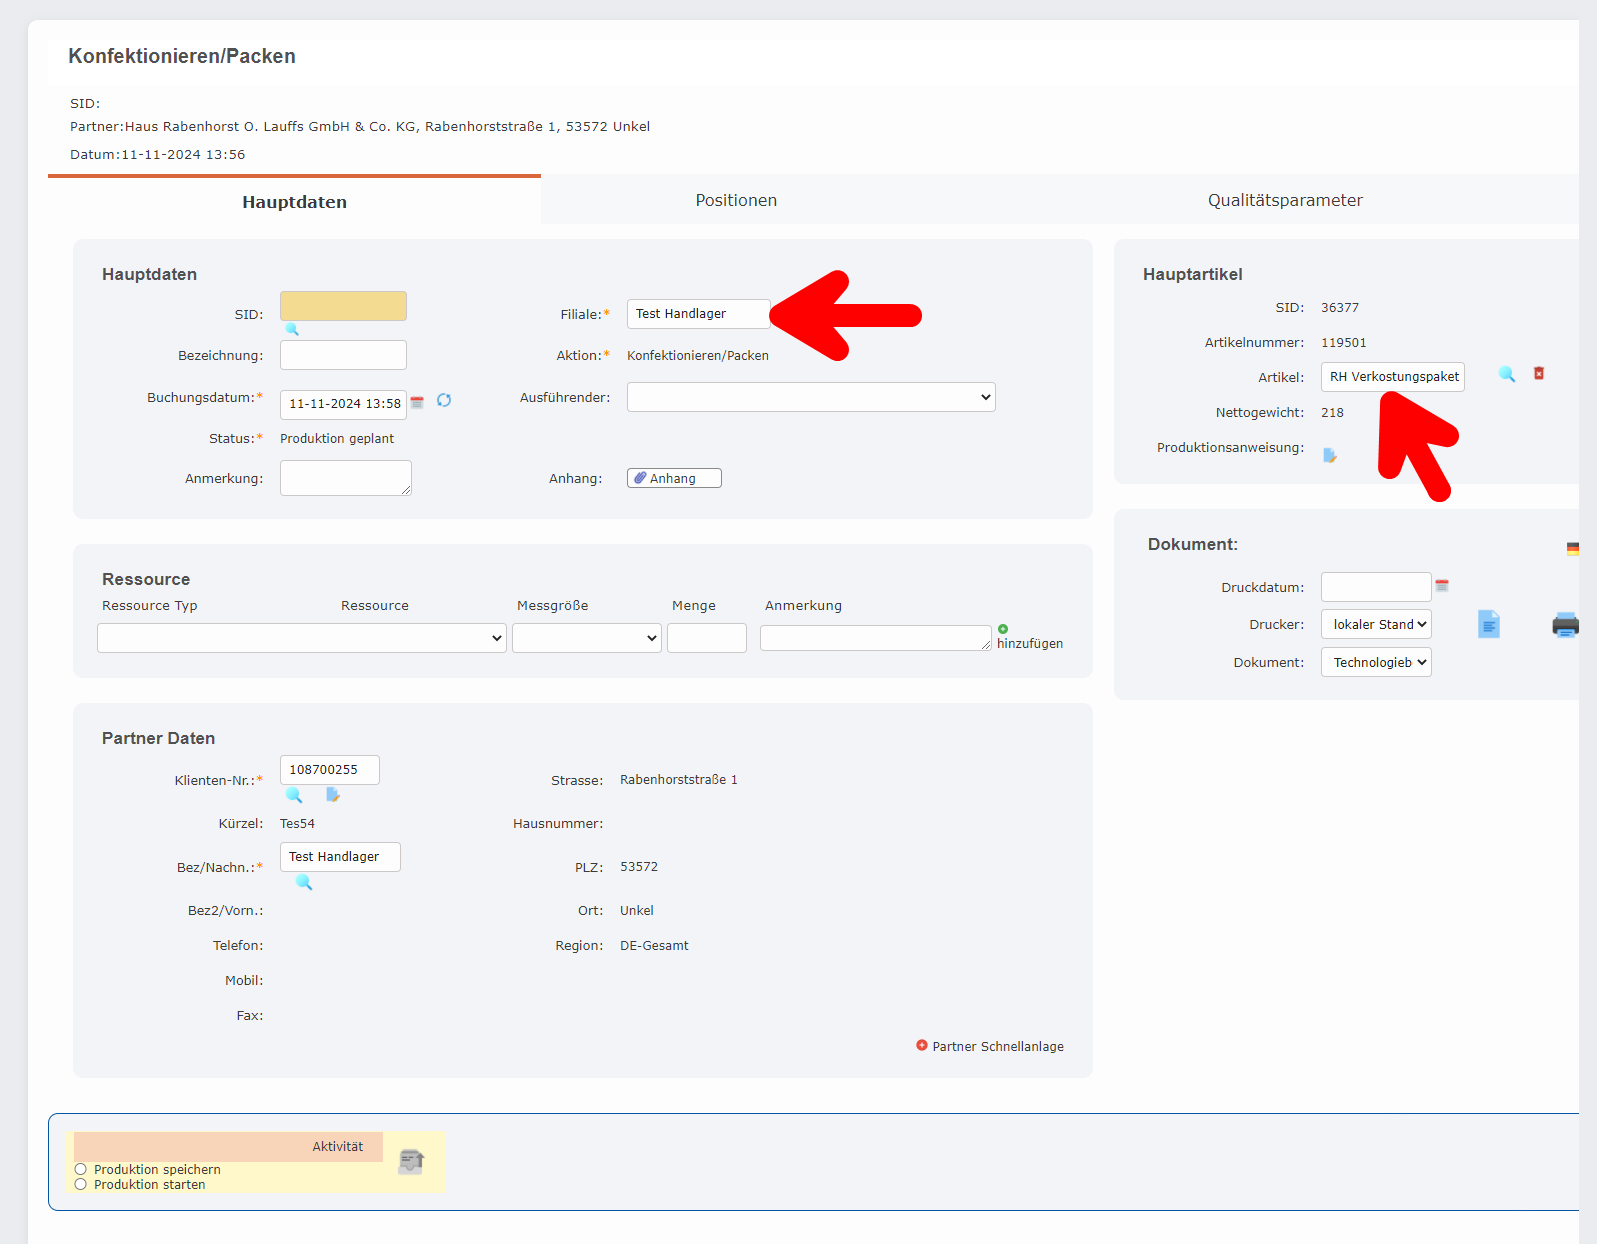
Task: Open the Druckdatum calendar icon
Action: [1442, 586]
